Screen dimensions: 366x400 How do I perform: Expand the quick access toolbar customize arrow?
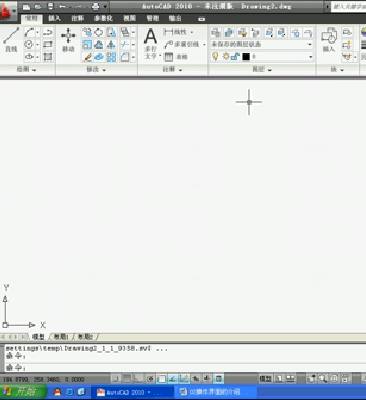coord(105,7)
